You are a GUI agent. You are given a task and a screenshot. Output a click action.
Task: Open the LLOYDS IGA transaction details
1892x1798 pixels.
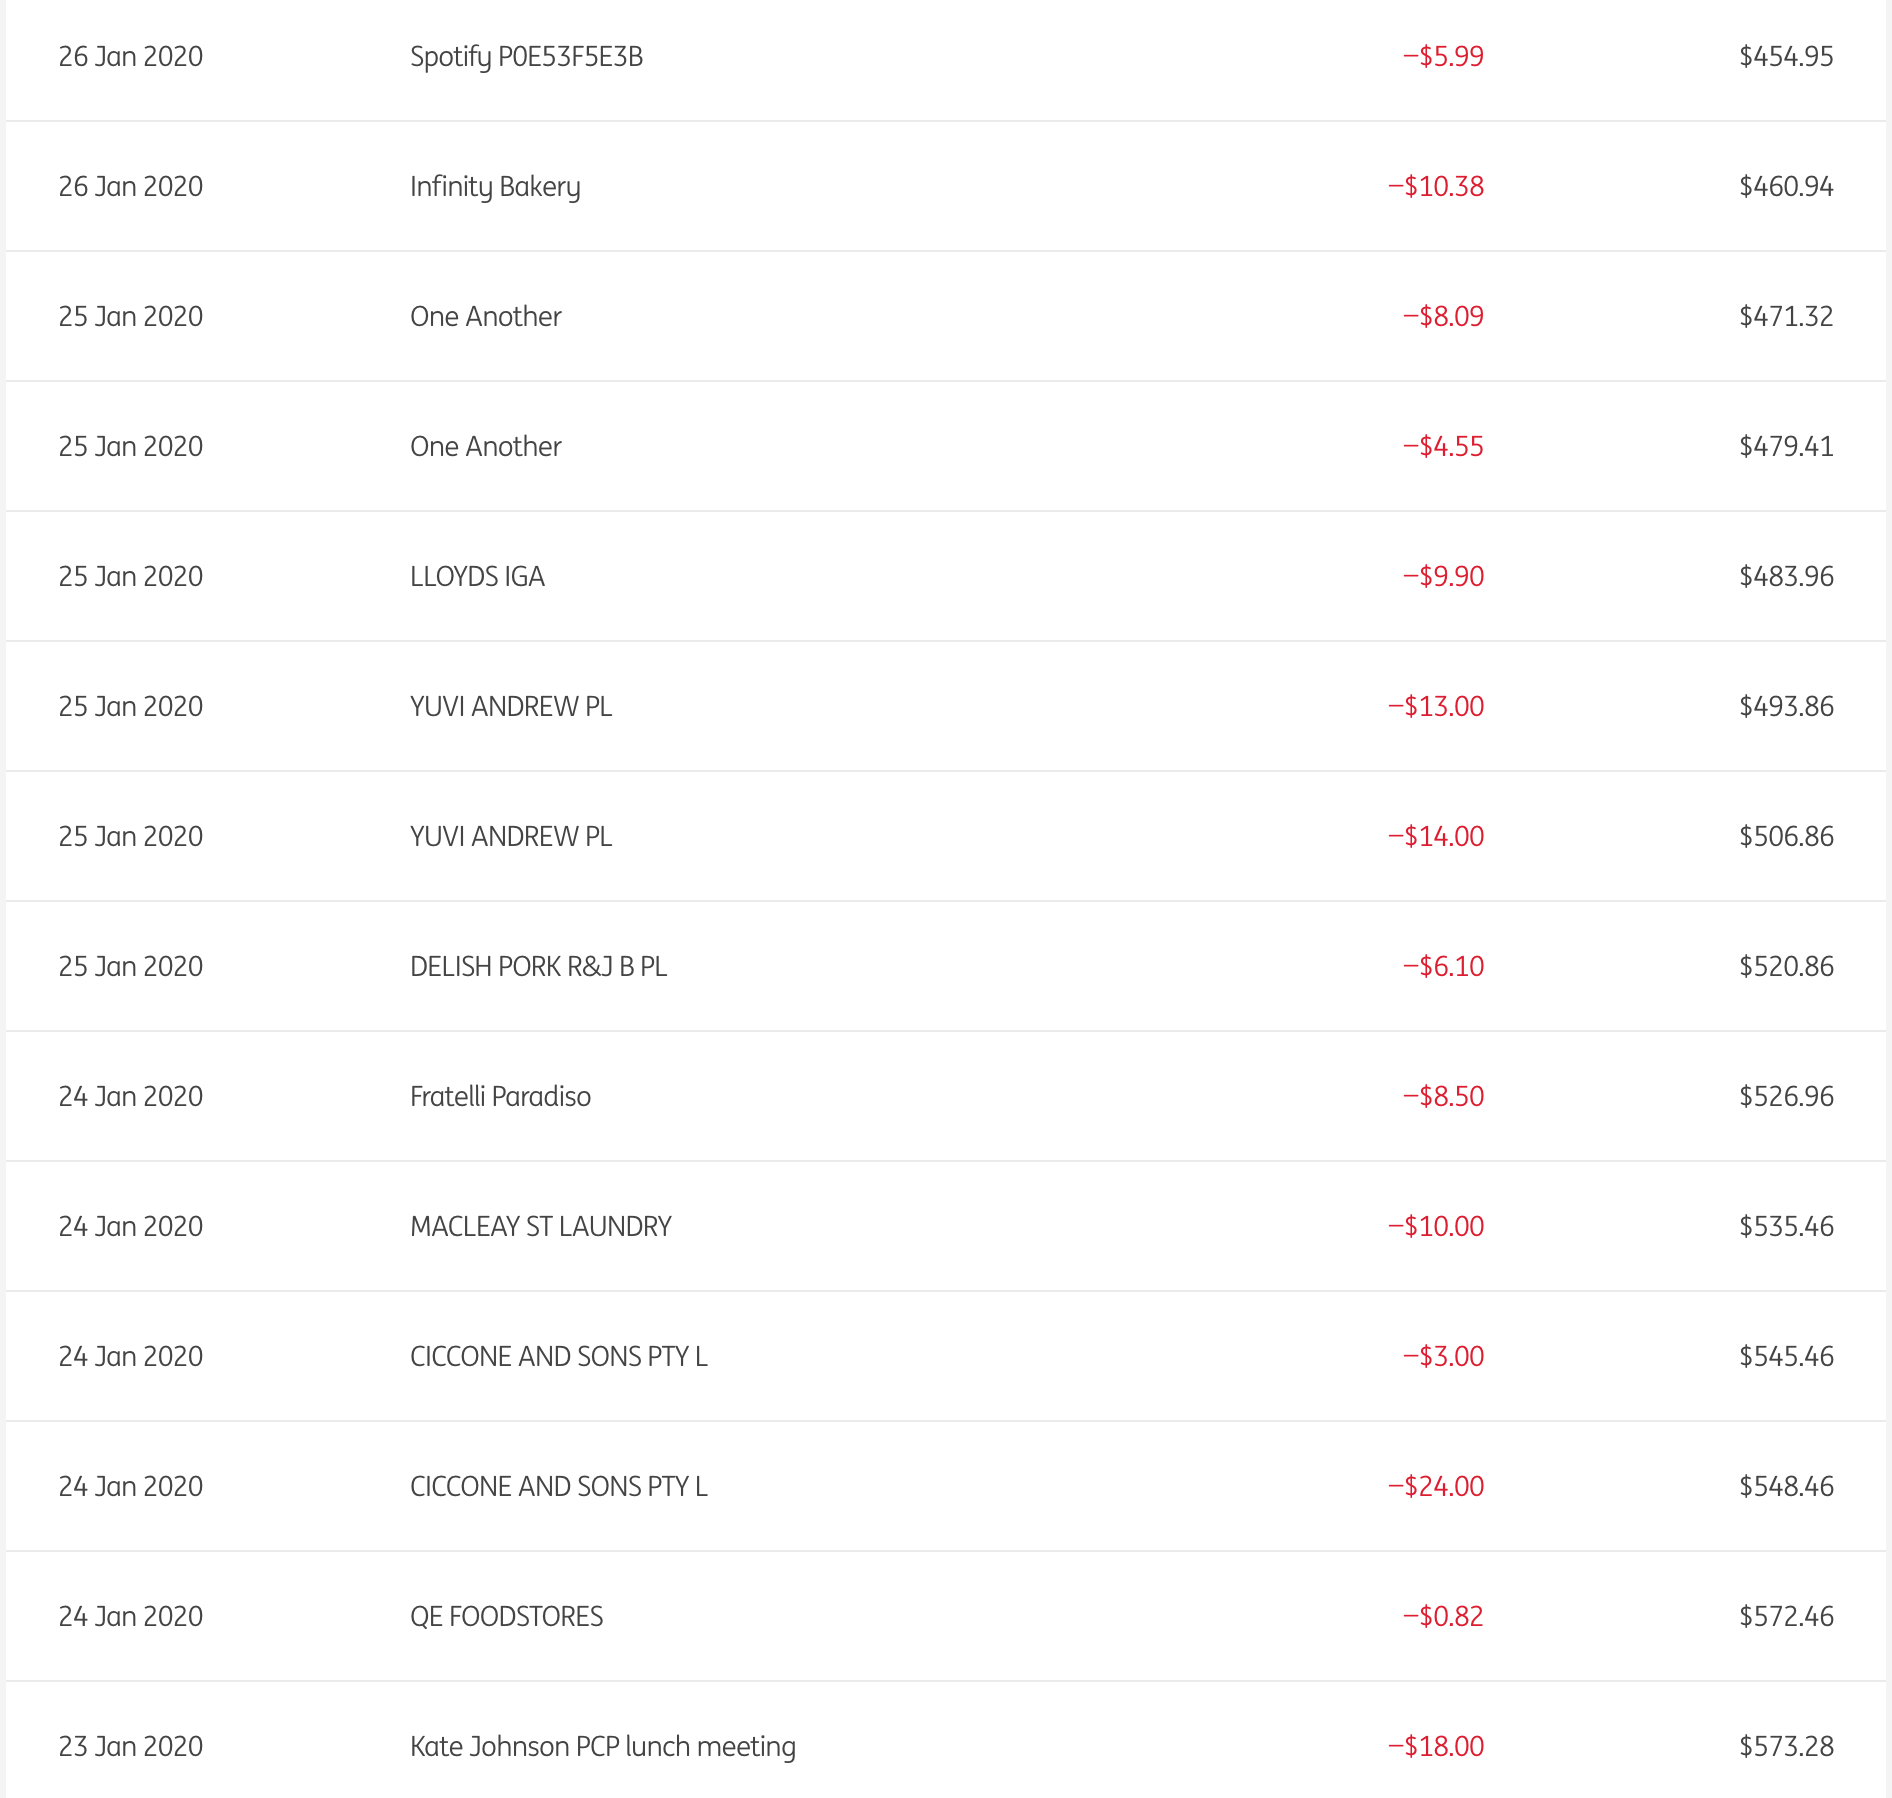click(x=477, y=577)
